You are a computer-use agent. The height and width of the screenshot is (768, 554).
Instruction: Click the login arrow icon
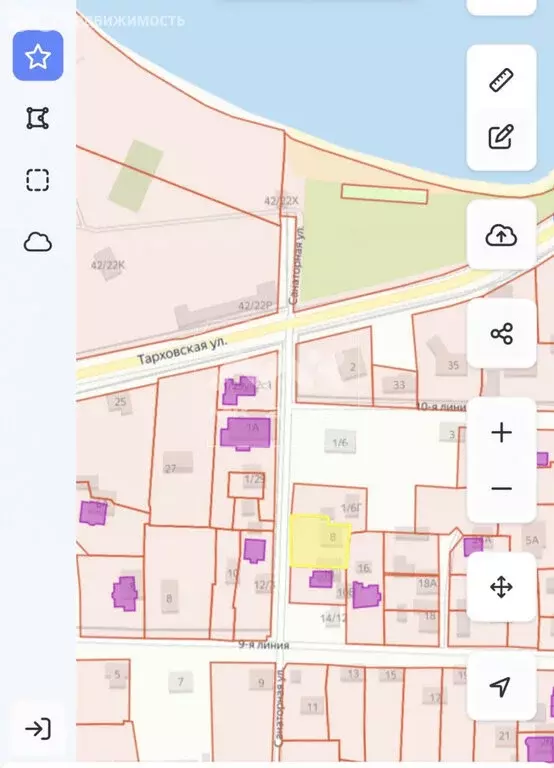pos(38,729)
